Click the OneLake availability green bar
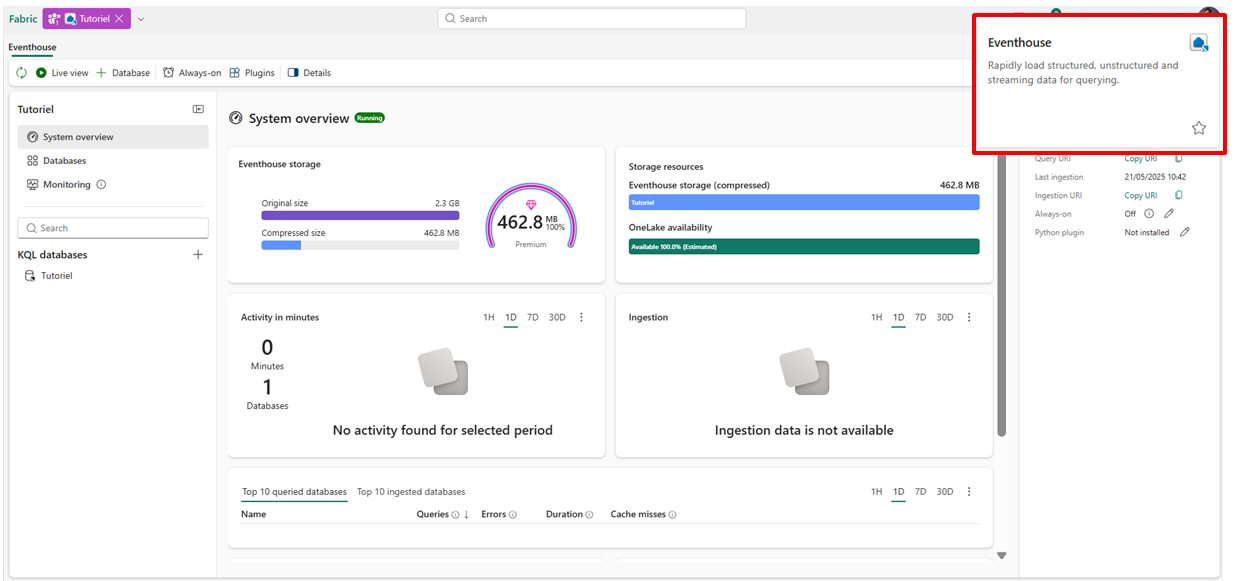The image size is (1235, 581). pyautogui.click(x=804, y=247)
